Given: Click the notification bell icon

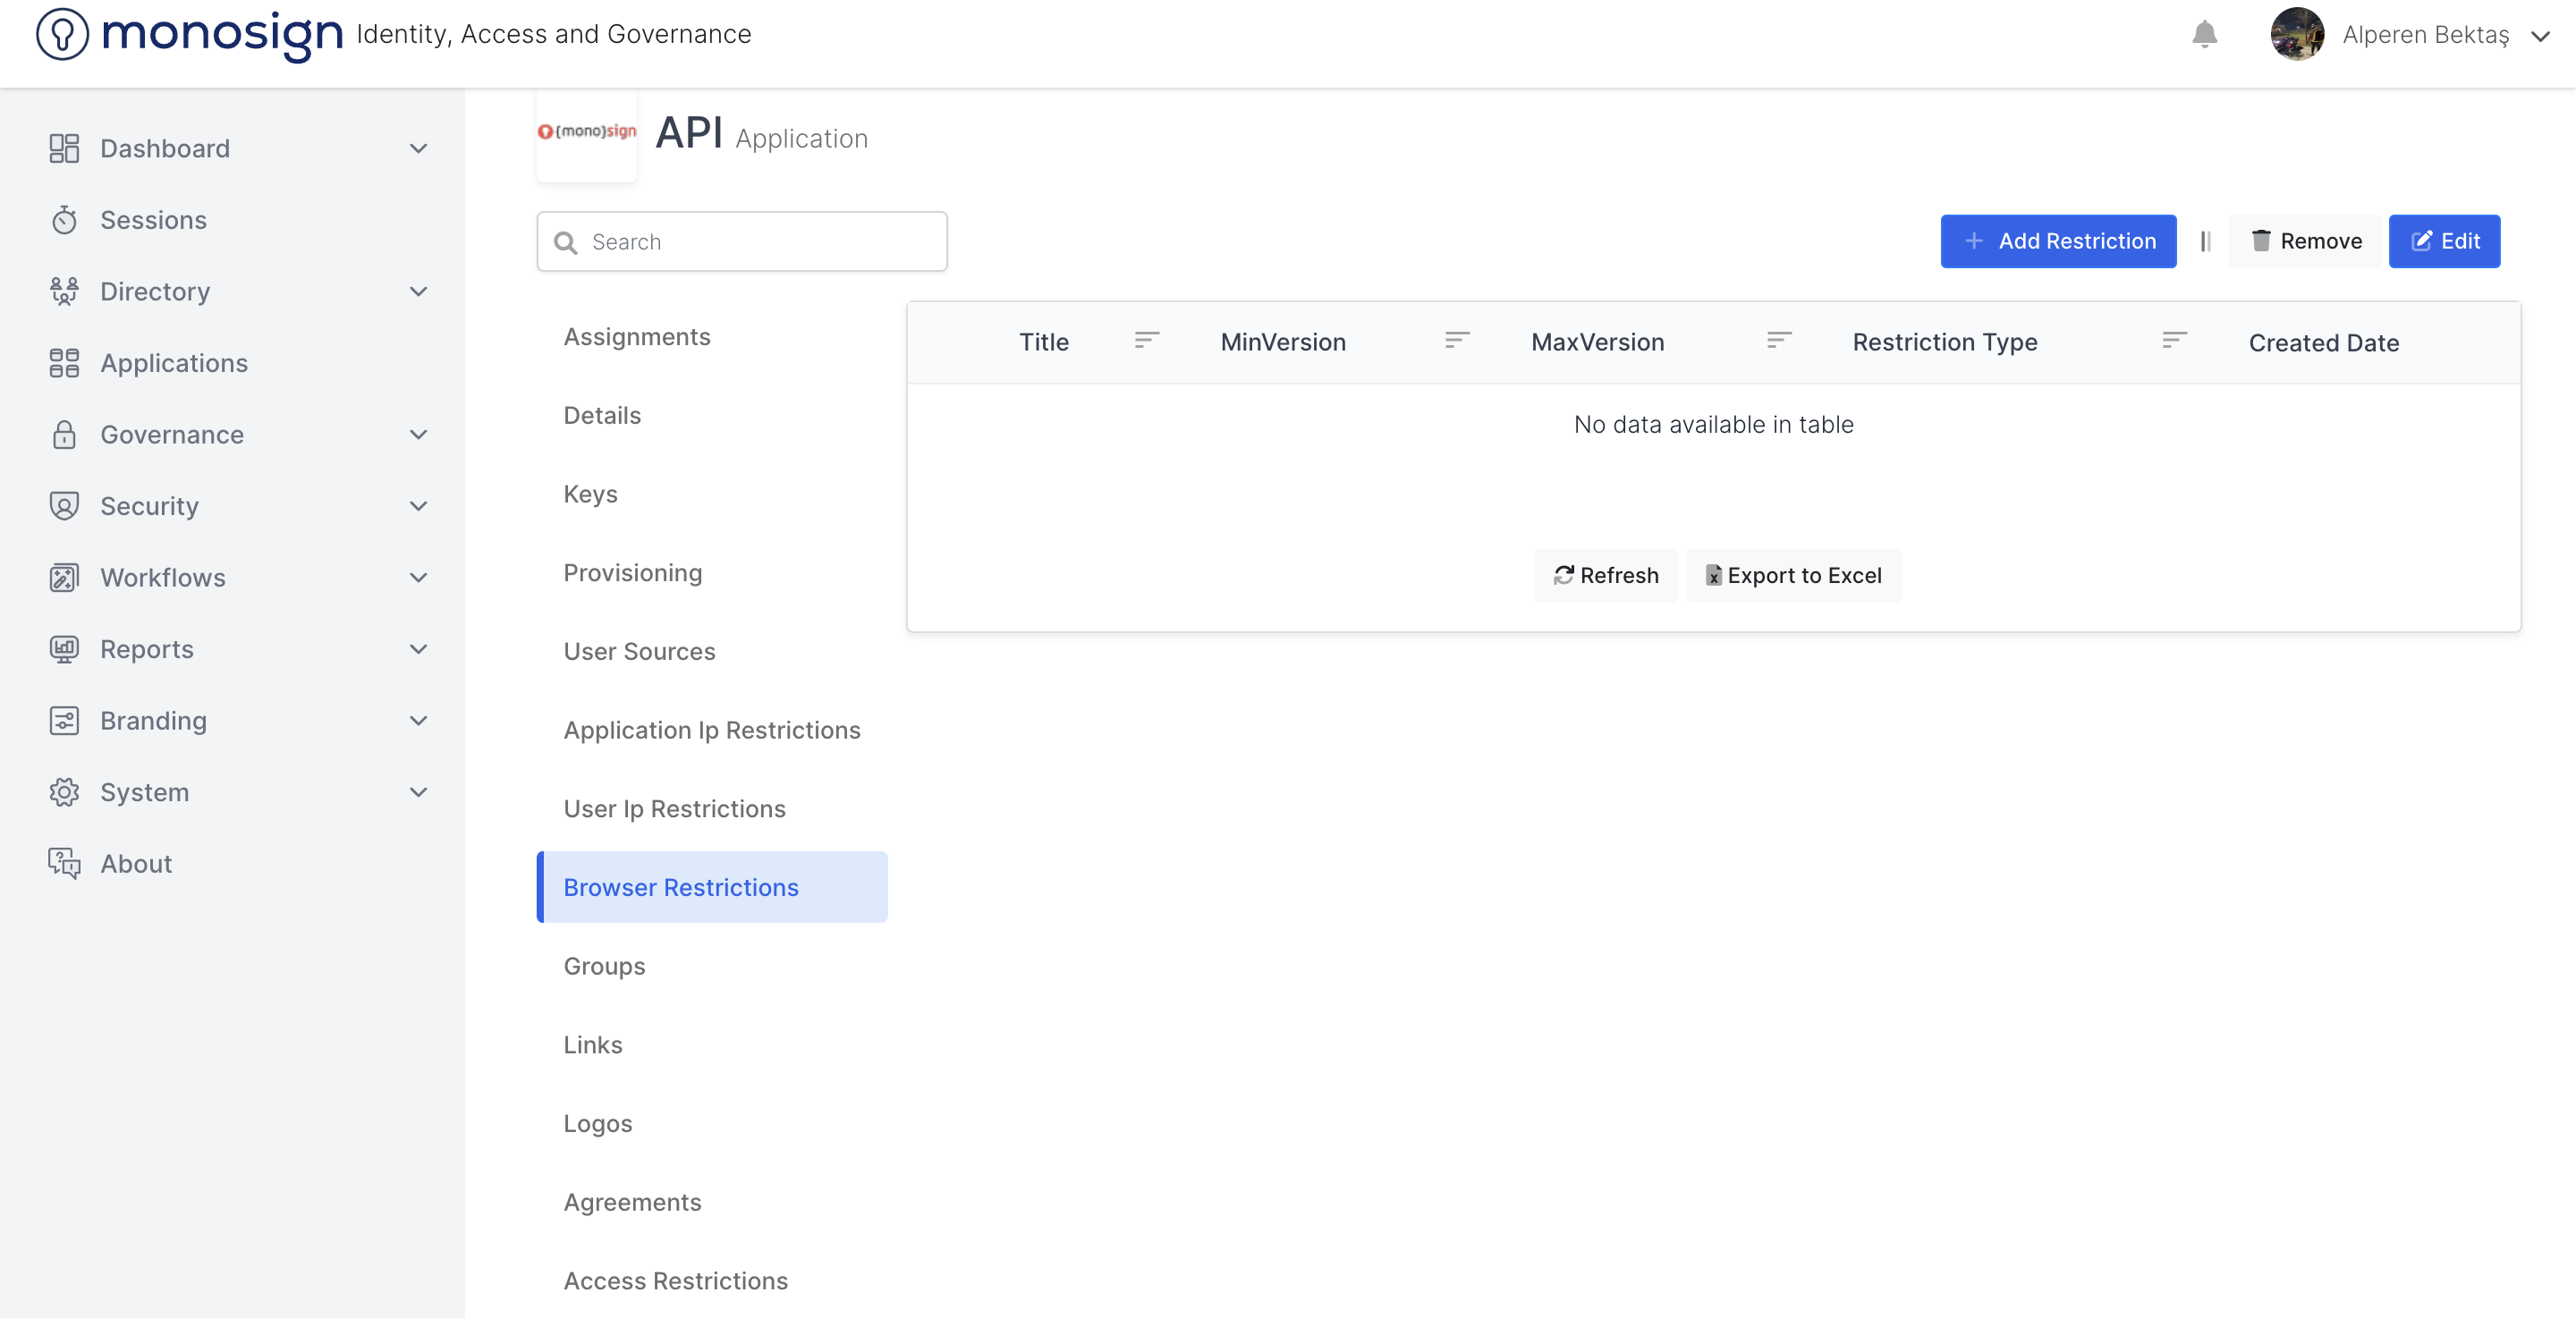Looking at the screenshot, I should tap(2204, 34).
